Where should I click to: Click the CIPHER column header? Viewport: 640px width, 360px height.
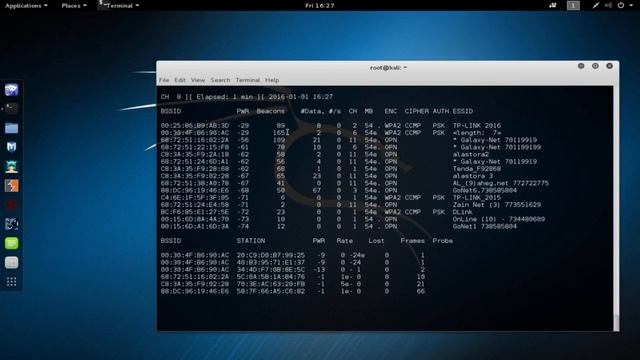(417, 111)
